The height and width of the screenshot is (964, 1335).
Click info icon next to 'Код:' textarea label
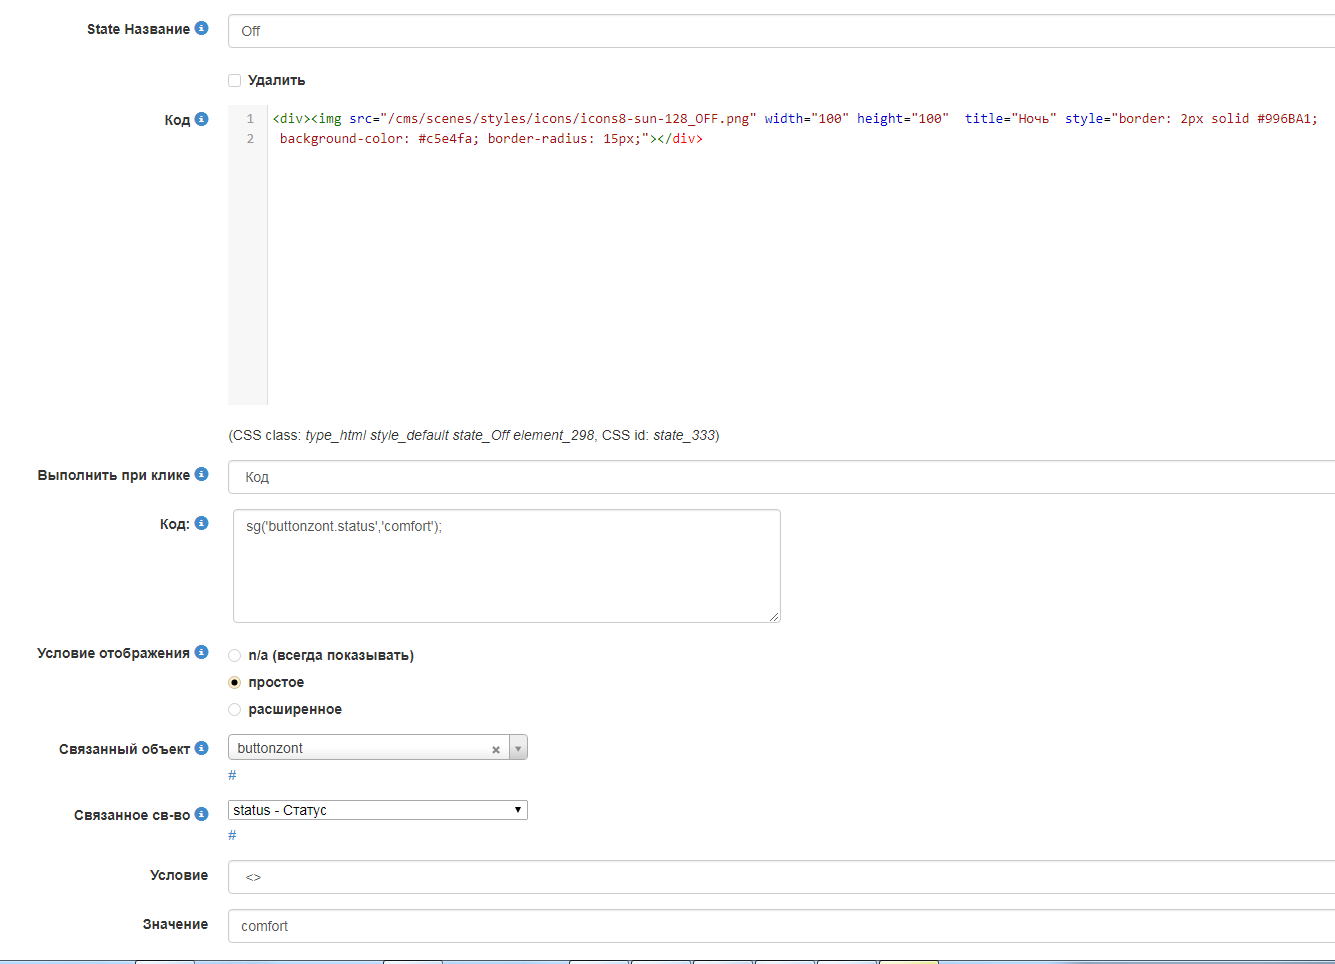point(201,523)
